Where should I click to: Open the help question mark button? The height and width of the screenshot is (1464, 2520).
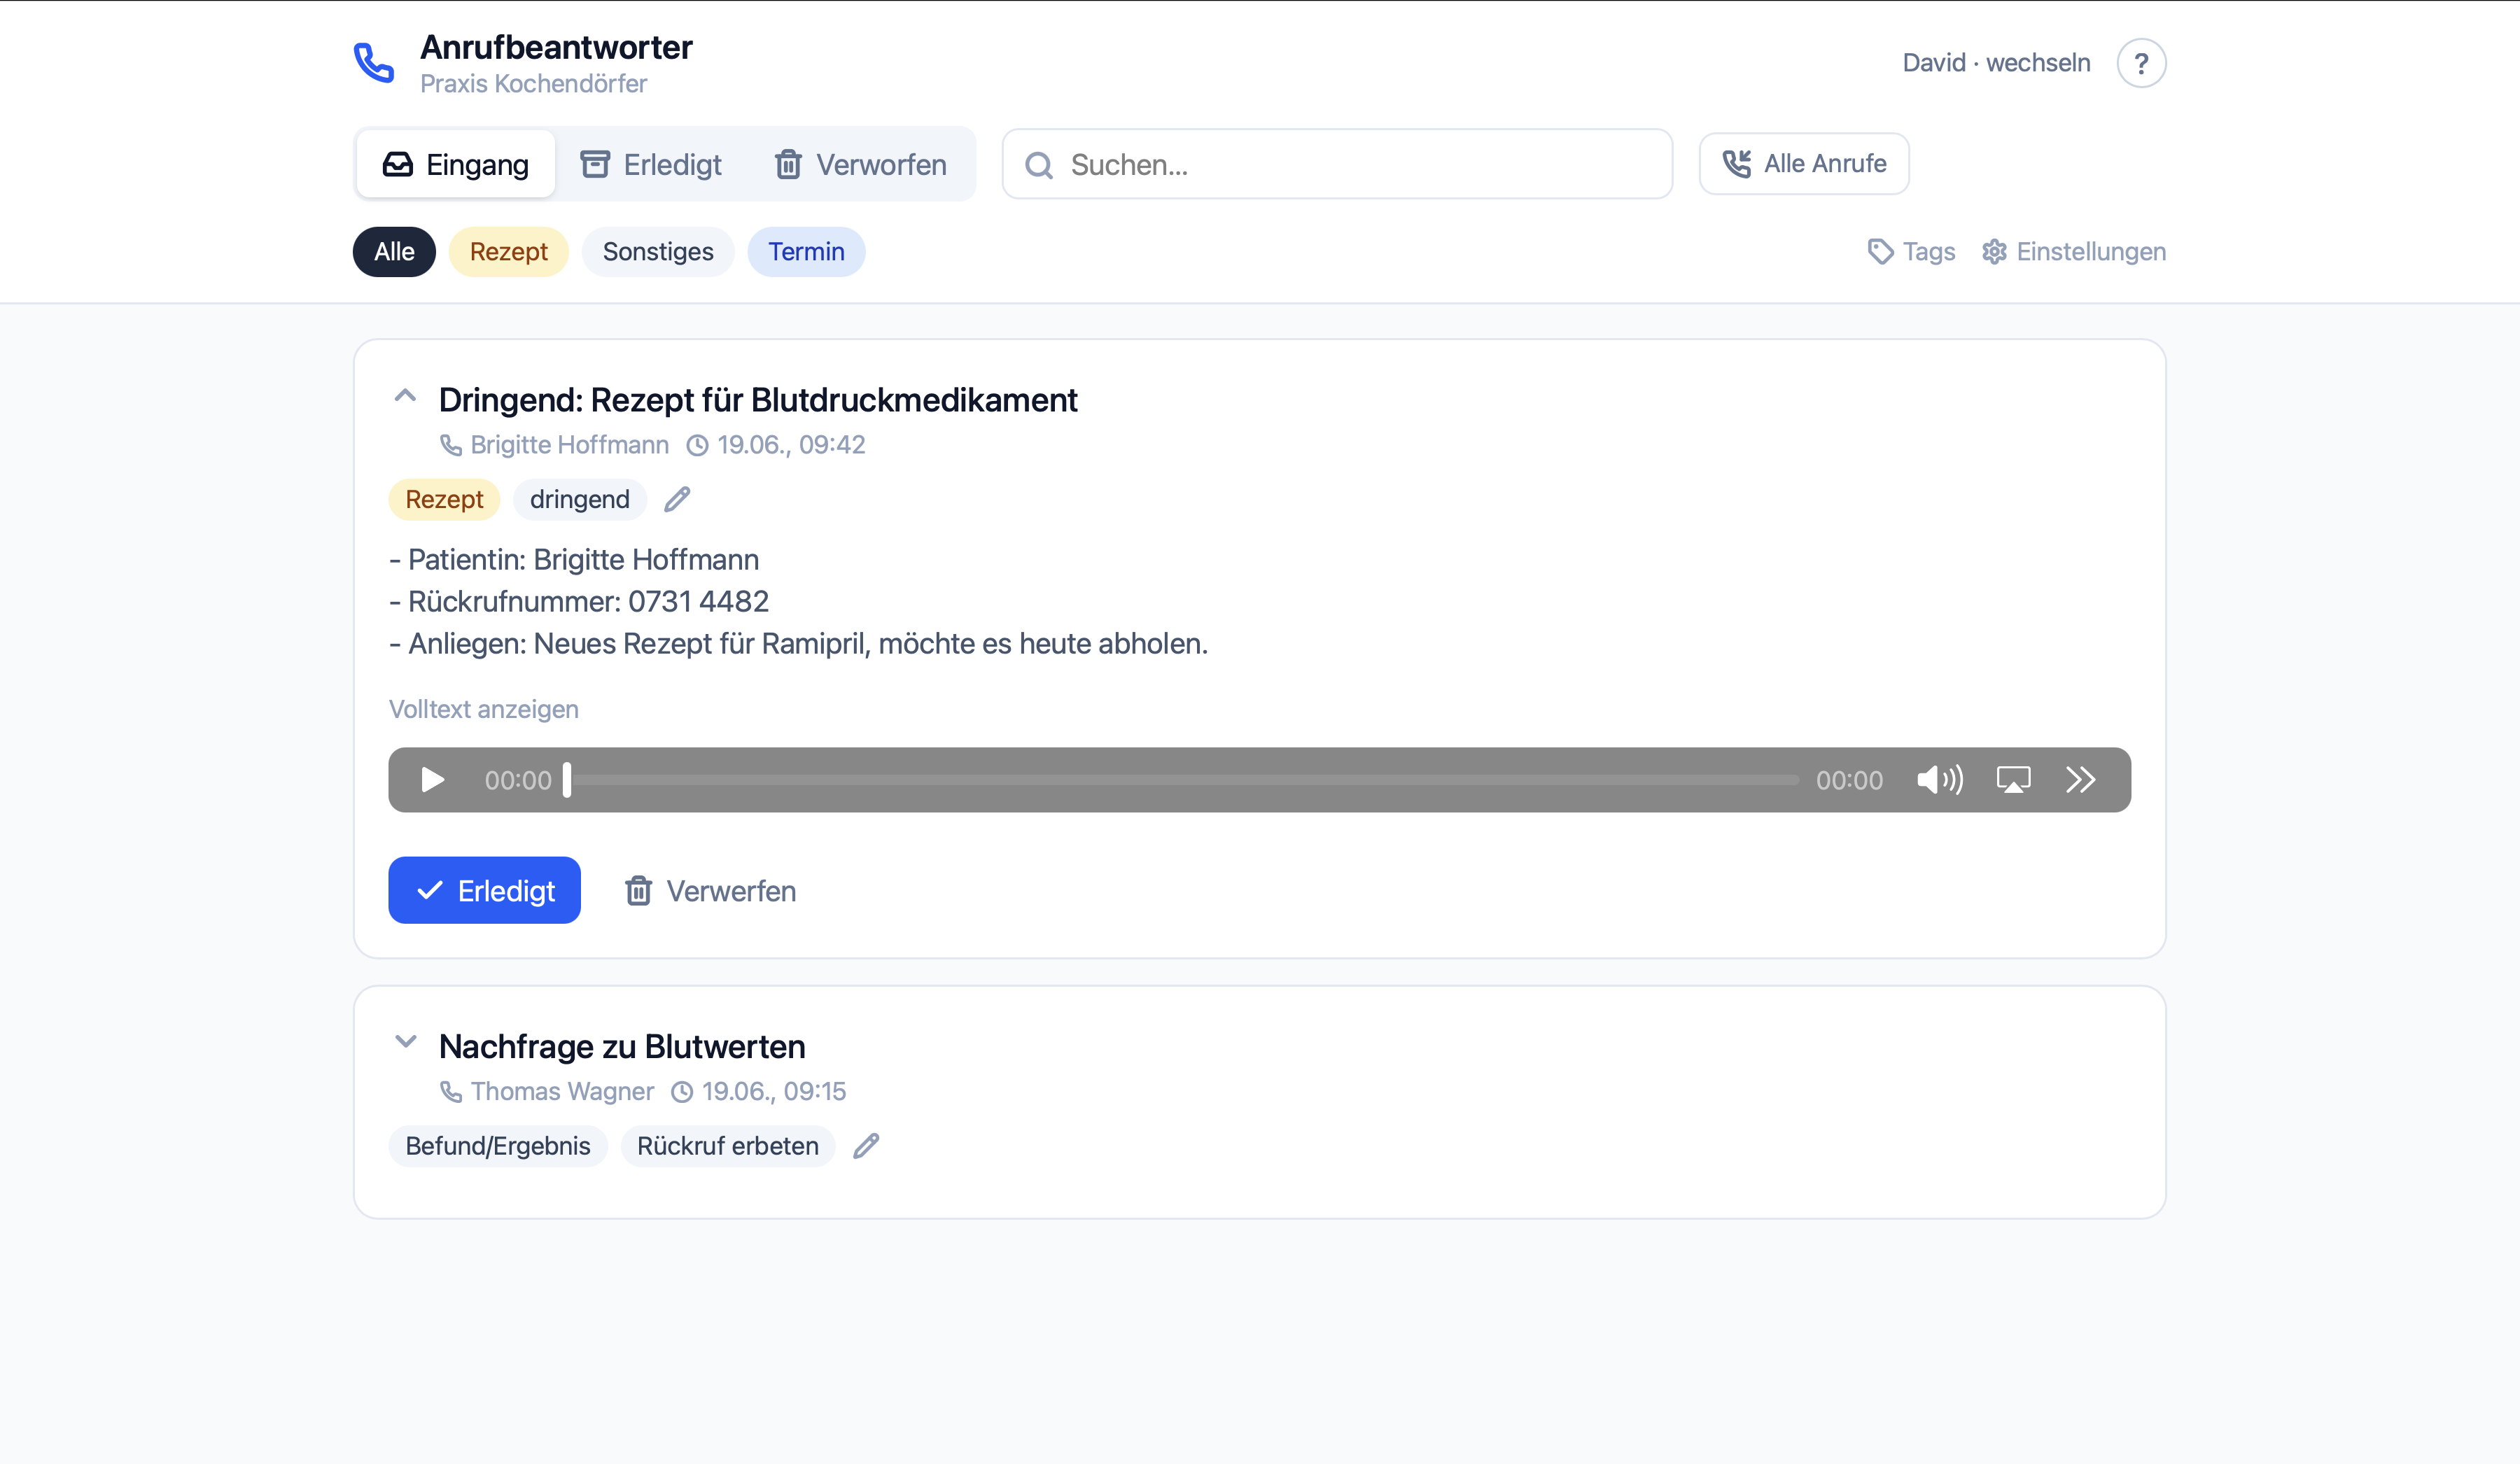coord(2141,63)
